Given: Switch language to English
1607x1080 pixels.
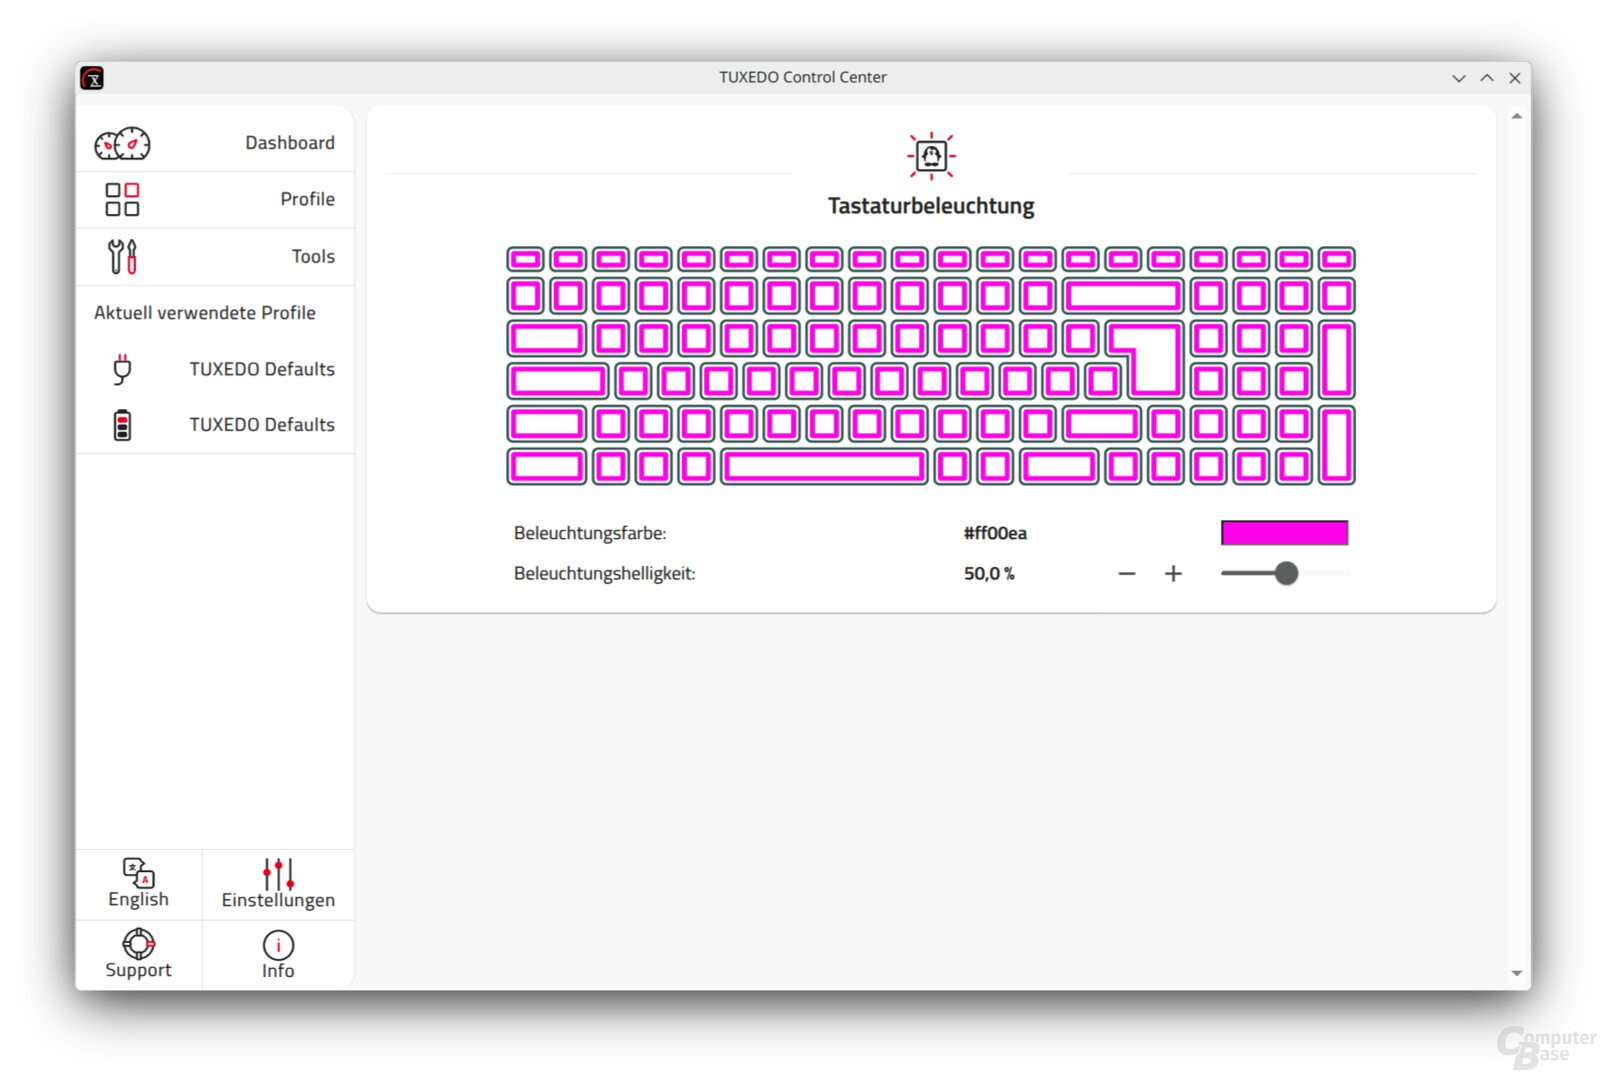Looking at the screenshot, I should (139, 884).
